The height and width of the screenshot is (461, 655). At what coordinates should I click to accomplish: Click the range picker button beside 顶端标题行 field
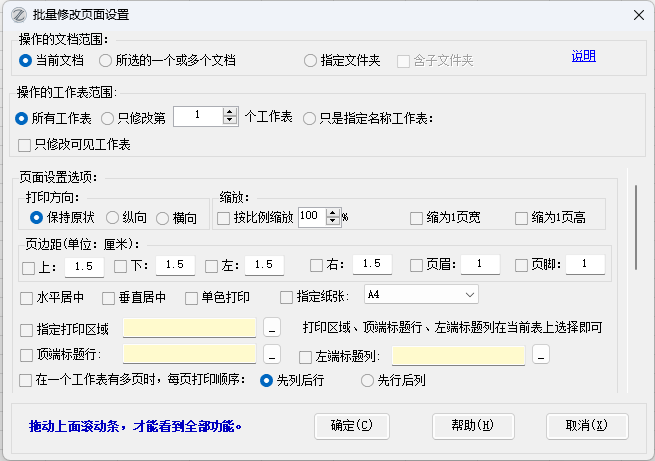(x=272, y=355)
